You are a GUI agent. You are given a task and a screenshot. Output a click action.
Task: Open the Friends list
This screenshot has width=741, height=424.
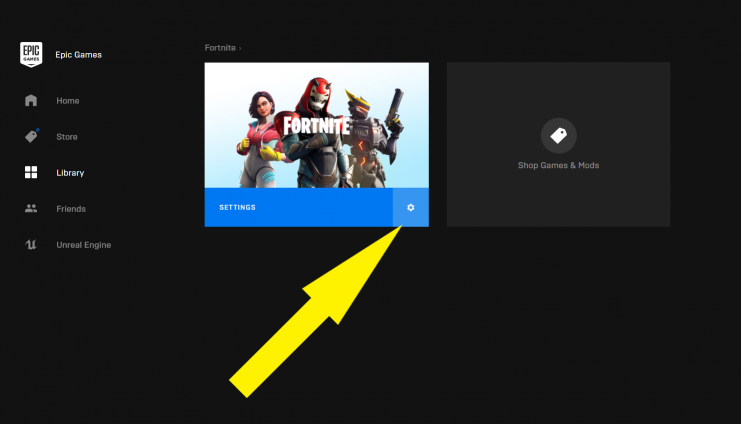coord(71,209)
